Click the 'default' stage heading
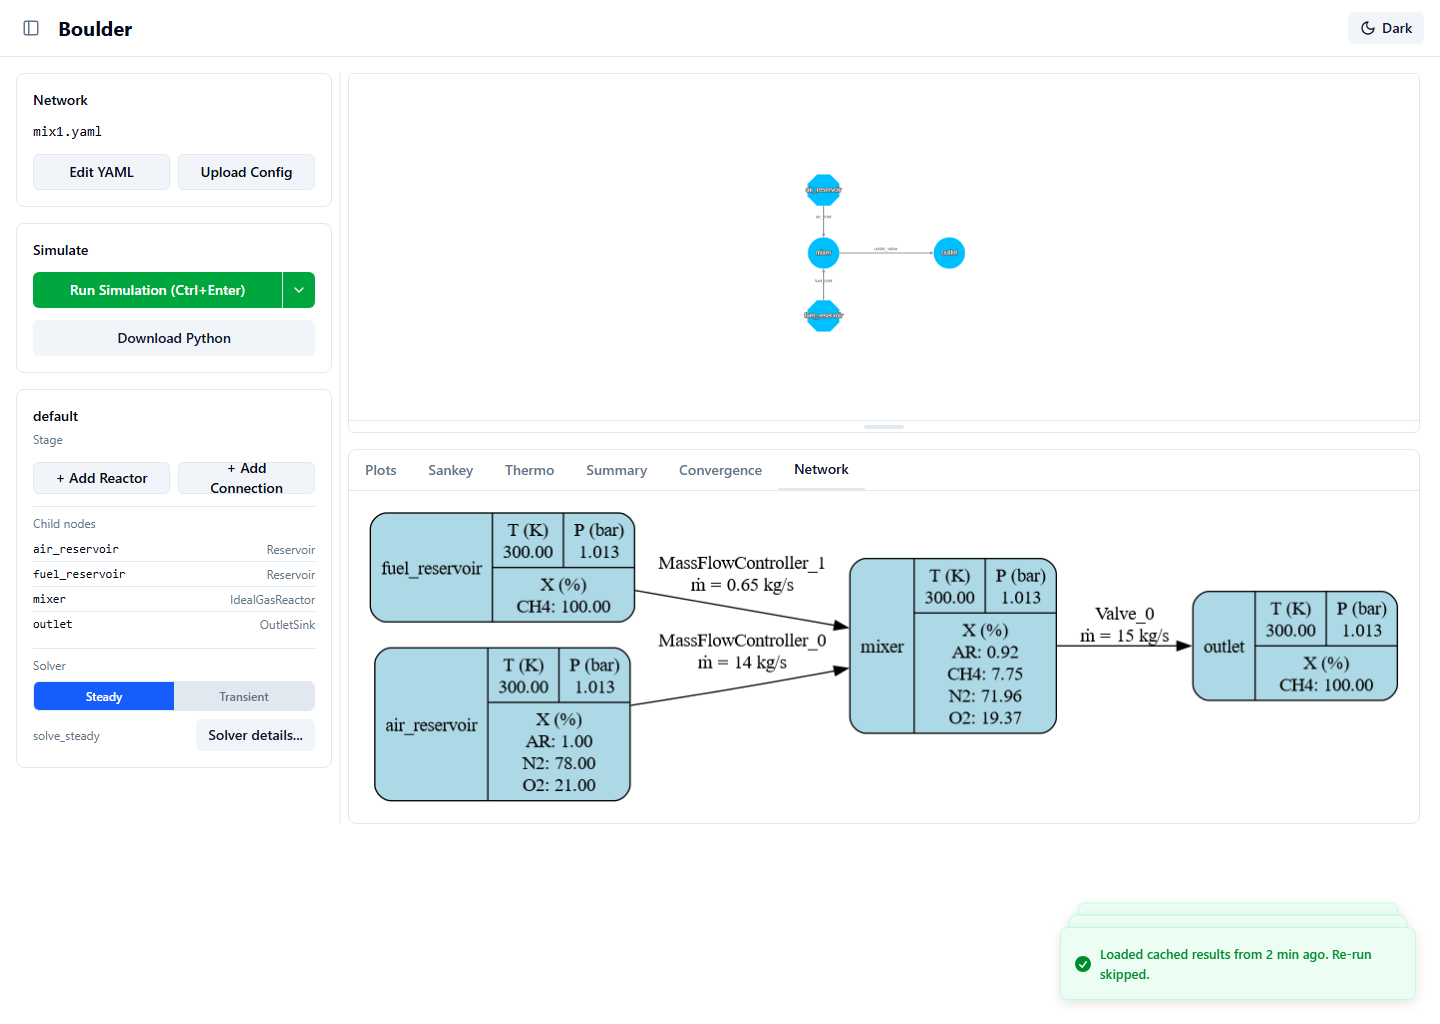 click(x=55, y=416)
